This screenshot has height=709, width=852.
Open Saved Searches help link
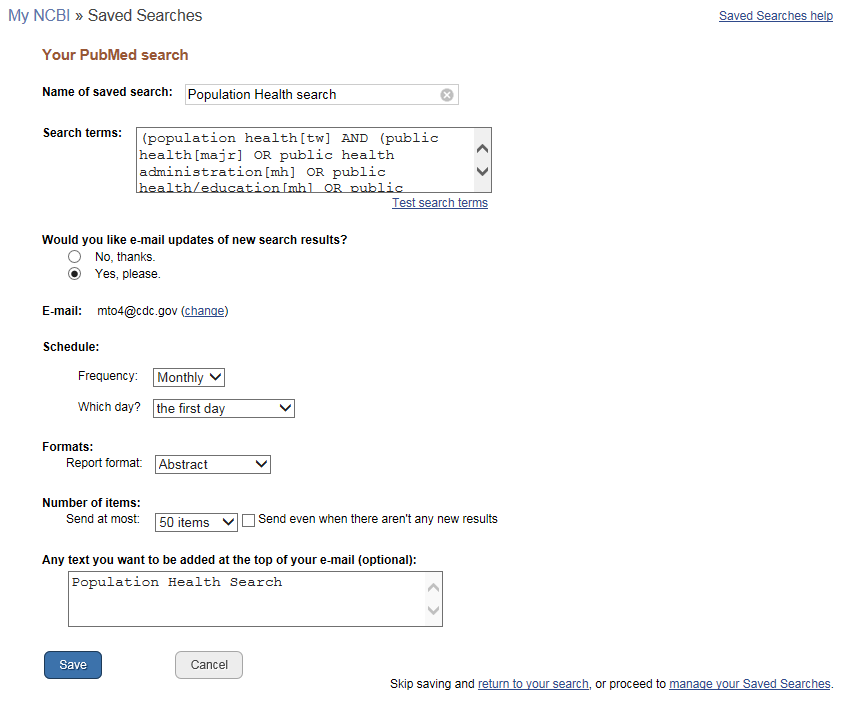click(x=775, y=16)
